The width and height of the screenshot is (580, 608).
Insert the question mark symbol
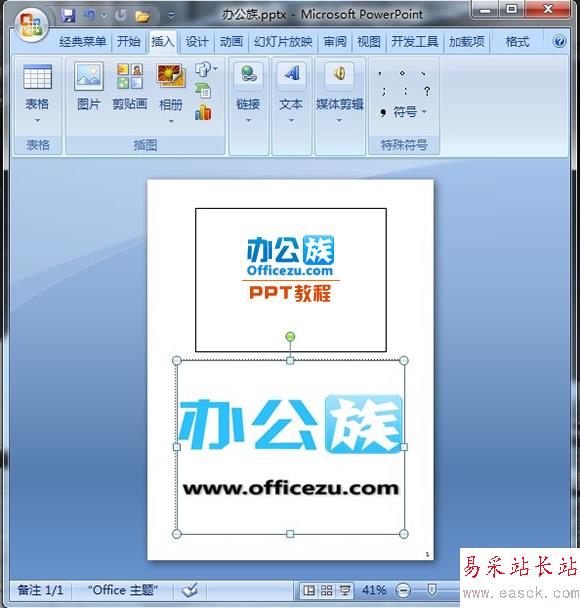tap(427, 92)
